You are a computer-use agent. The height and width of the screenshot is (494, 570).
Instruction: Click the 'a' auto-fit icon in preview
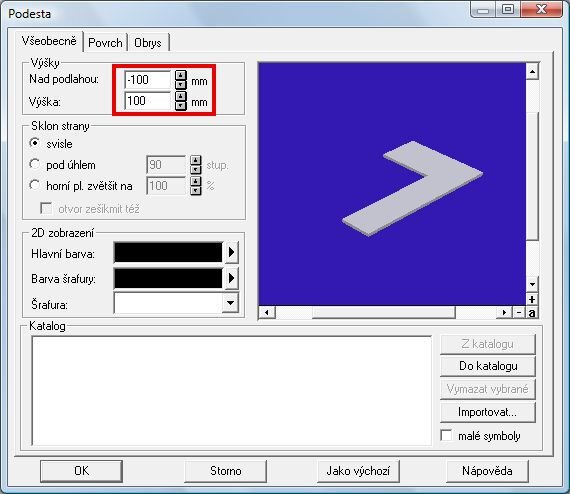coord(532,312)
